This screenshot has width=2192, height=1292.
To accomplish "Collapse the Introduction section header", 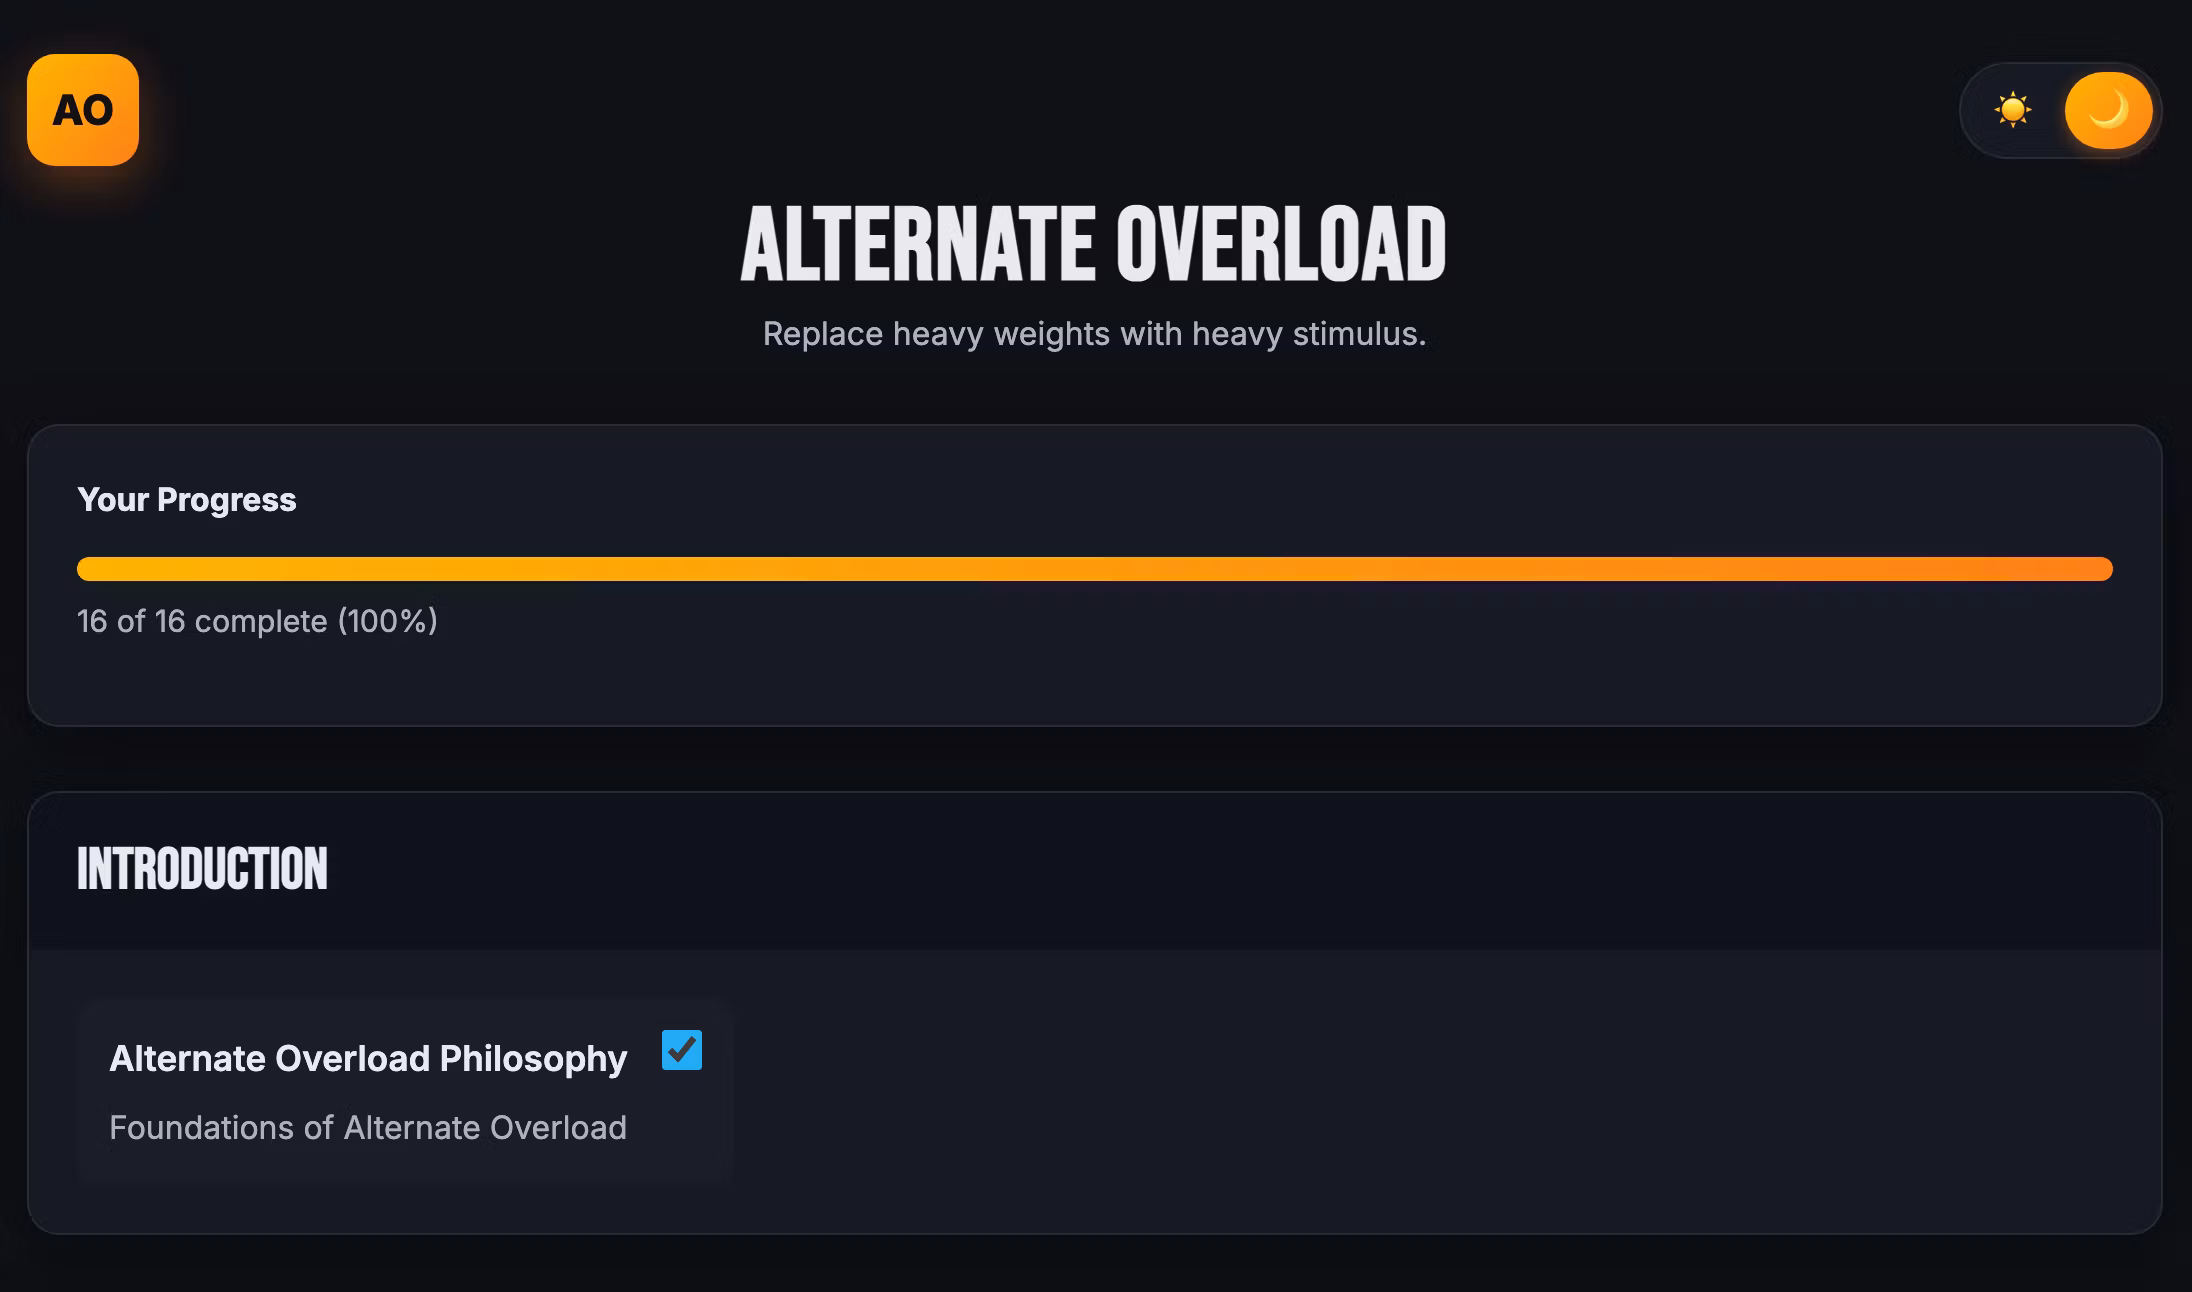I will 1094,870.
